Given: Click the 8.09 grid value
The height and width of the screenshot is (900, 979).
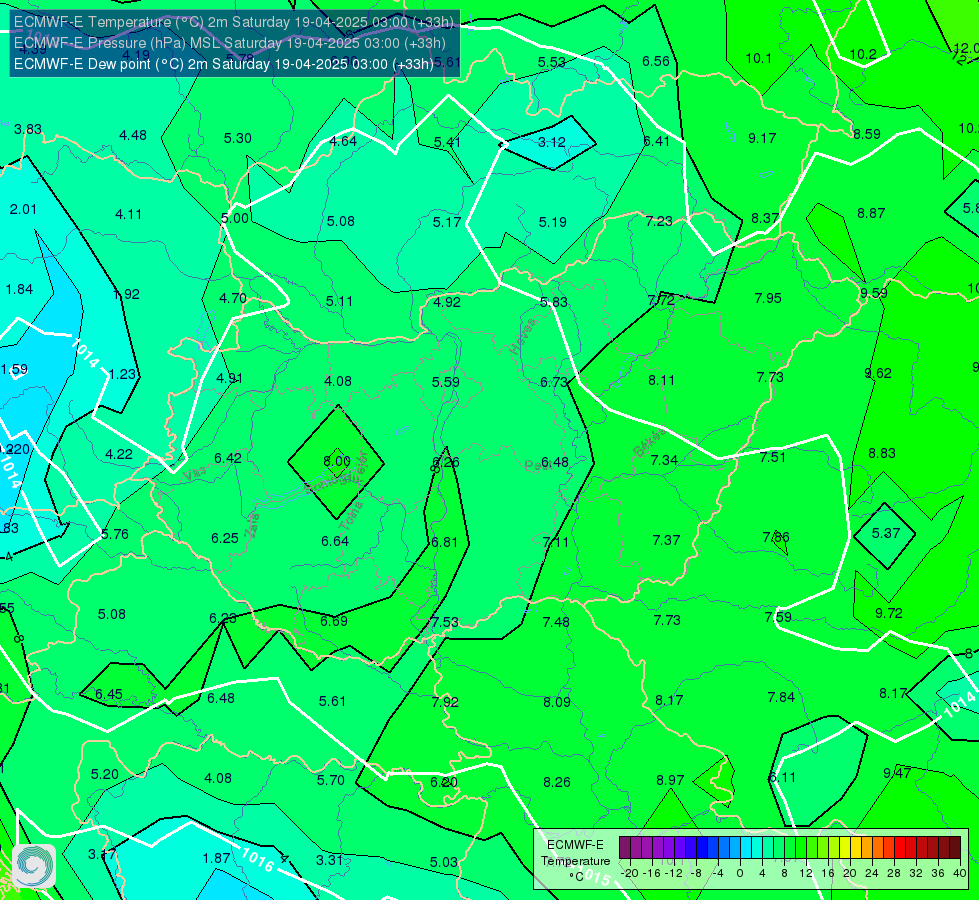Looking at the screenshot, I should point(556,703).
